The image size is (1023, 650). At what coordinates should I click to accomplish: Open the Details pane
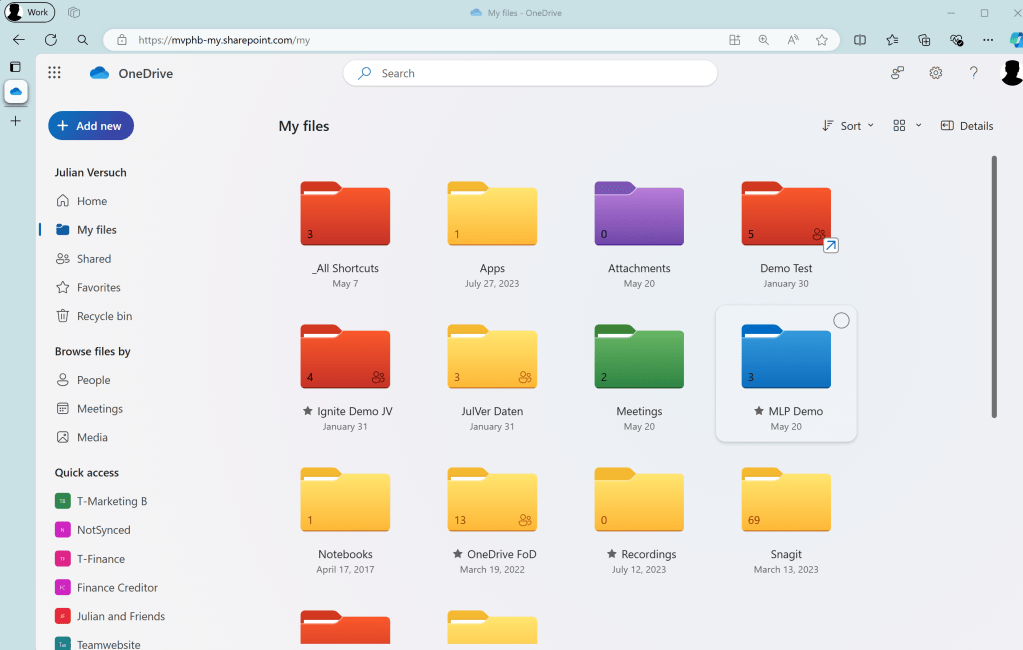[966, 125]
